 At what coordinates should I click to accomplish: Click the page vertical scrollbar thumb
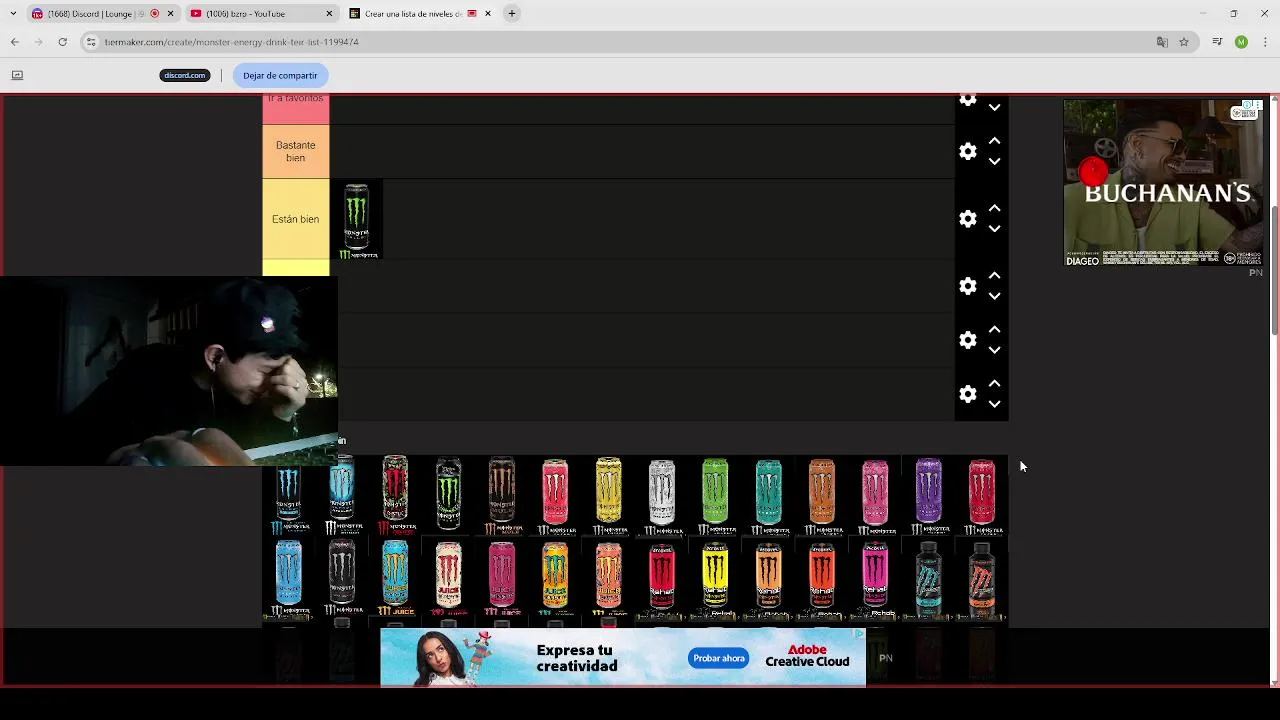coord(1274,270)
